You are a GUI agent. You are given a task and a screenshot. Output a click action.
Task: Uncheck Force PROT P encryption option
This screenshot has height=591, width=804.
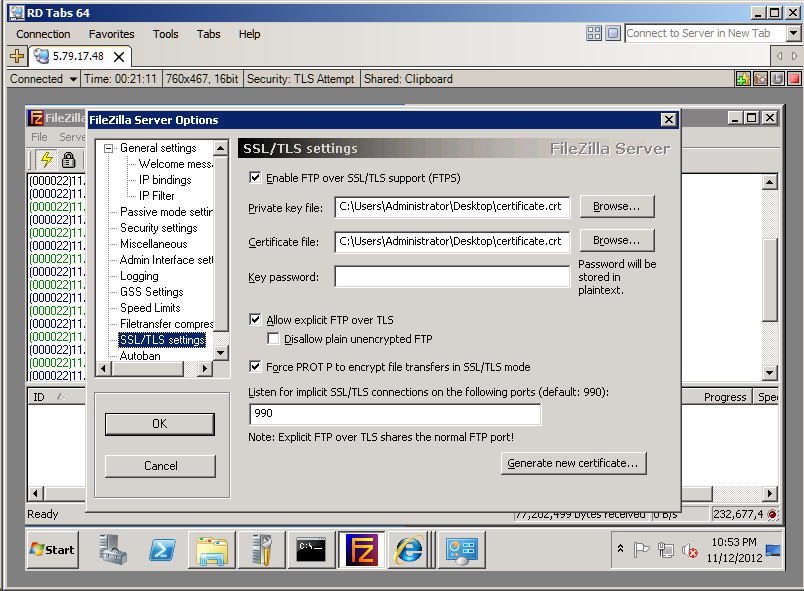click(x=255, y=366)
